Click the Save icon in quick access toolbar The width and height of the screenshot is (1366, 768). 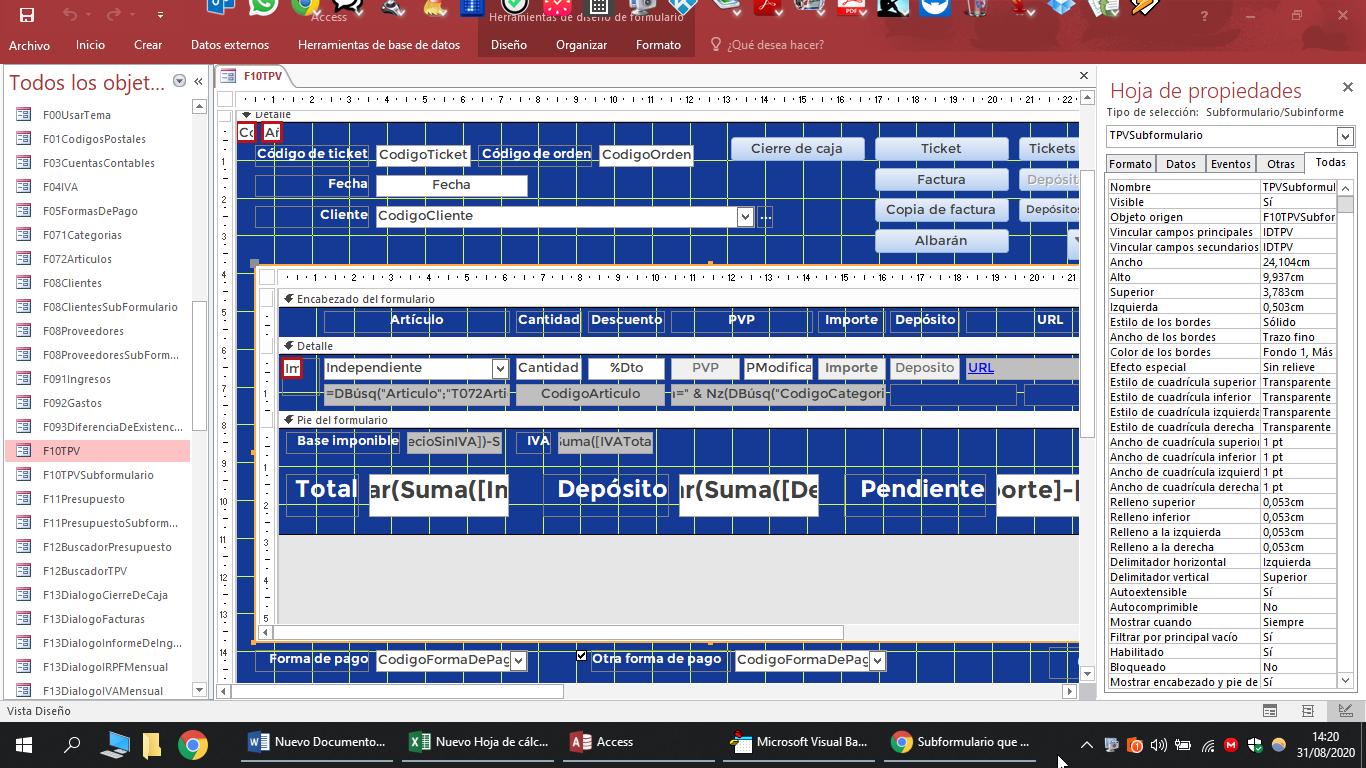pyautogui.click(x=27, y=15)
